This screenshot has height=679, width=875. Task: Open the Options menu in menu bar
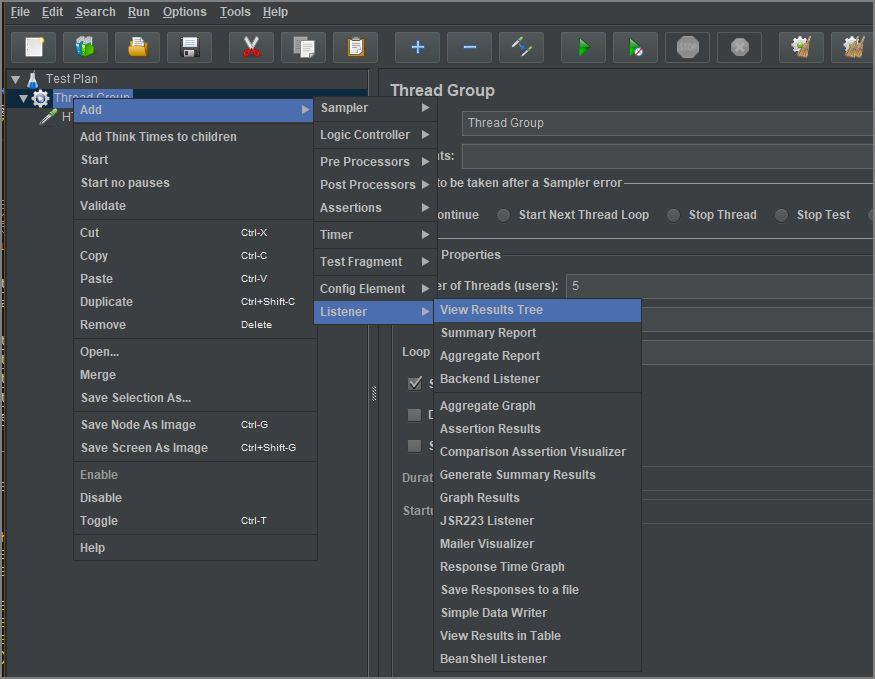point(184,12)
